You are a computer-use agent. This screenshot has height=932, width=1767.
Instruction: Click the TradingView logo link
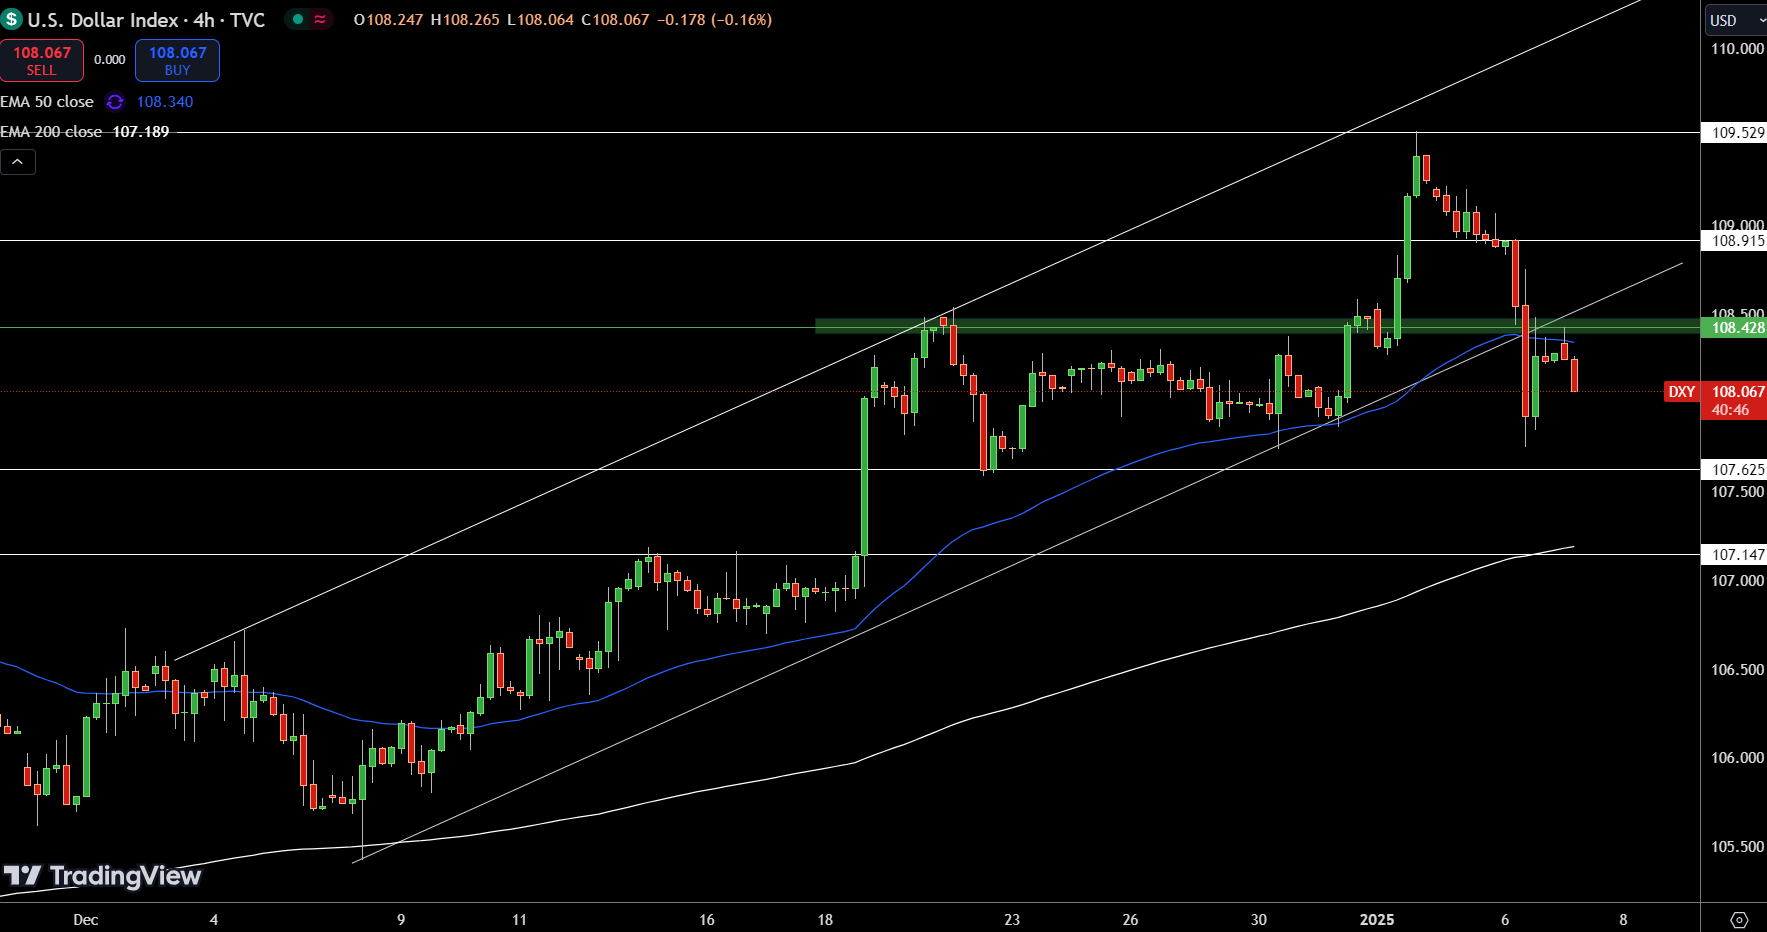click(x=102, y=876)
